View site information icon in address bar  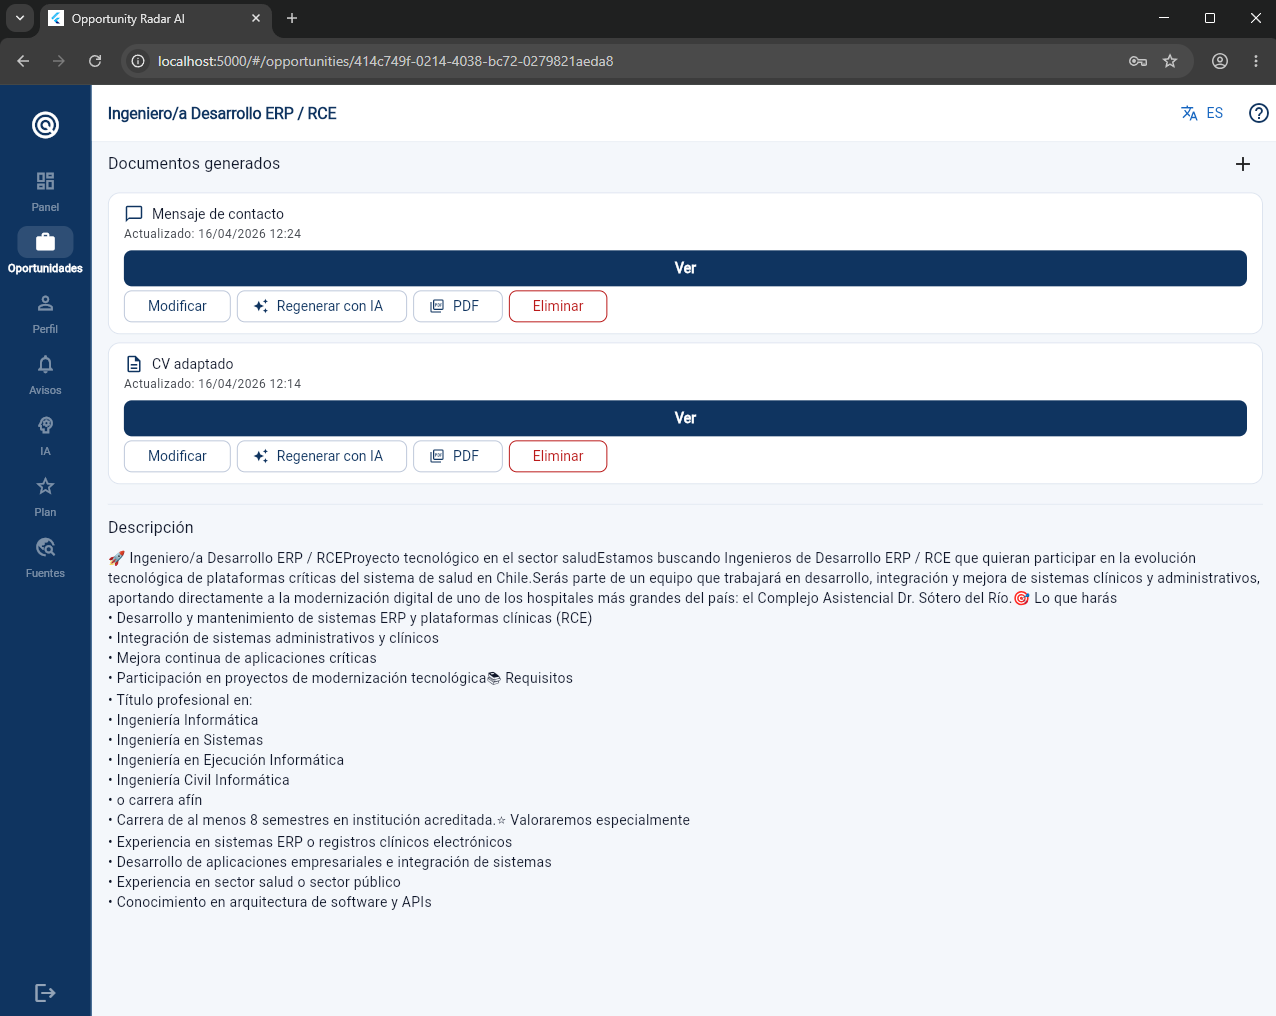[x=138, y=61]
